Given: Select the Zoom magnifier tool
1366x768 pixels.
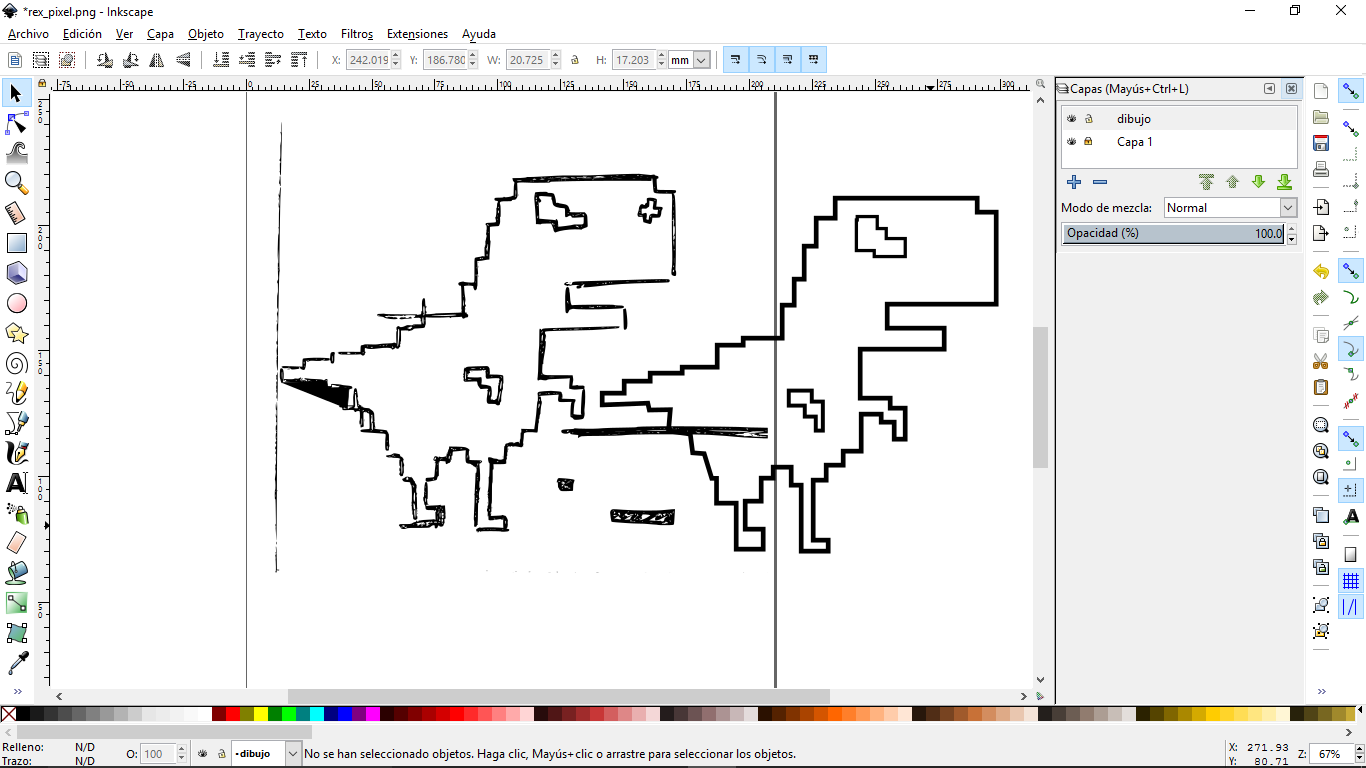Looking at the screenshot, I should click(x=17, y=183).
